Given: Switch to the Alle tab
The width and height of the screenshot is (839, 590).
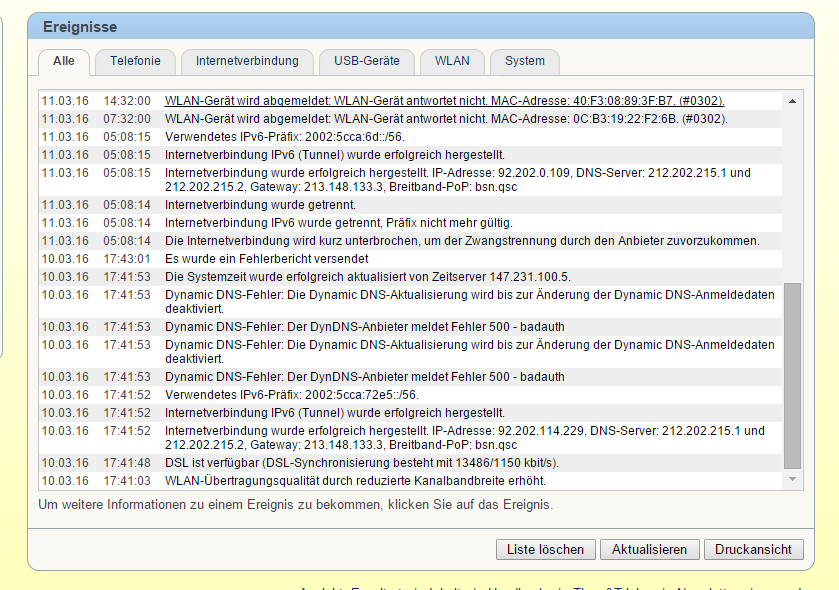Looking at the screenshot, I should (63, 61).
